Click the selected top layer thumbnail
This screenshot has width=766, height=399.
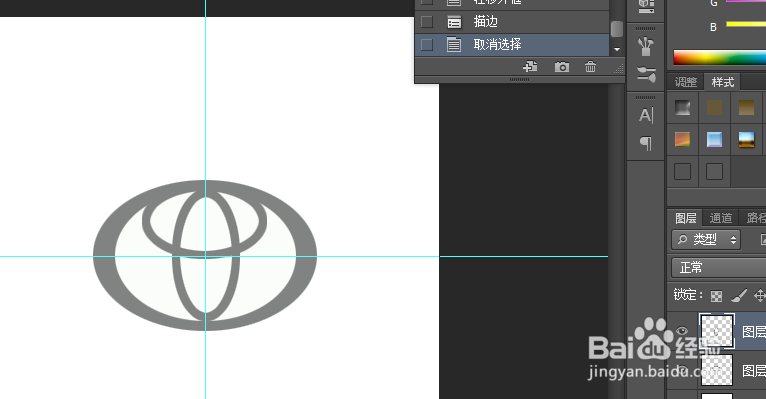[x=717, y=332]
